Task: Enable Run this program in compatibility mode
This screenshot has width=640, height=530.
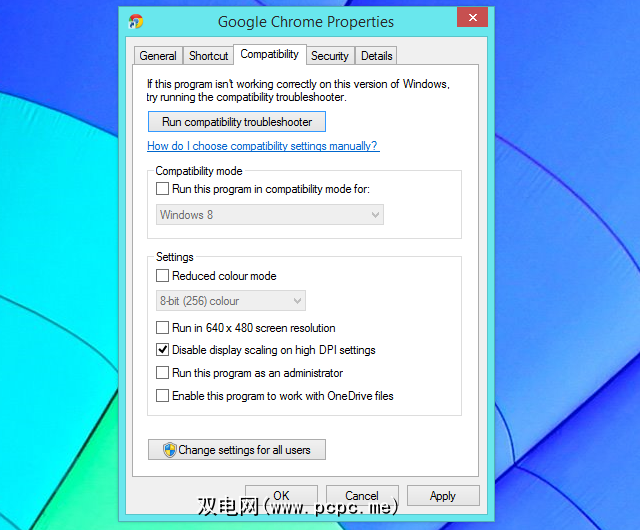Action: point(162,189)
